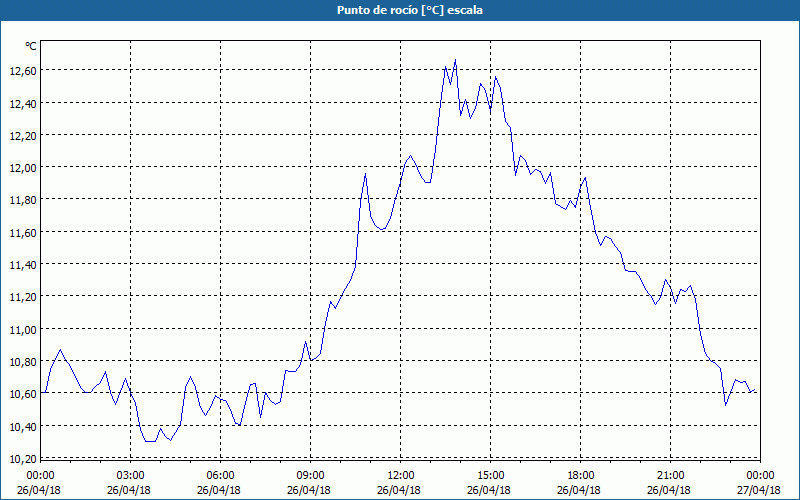
Task: Click the 11,40 y-axis value
Action: click(x=23, y=265)
